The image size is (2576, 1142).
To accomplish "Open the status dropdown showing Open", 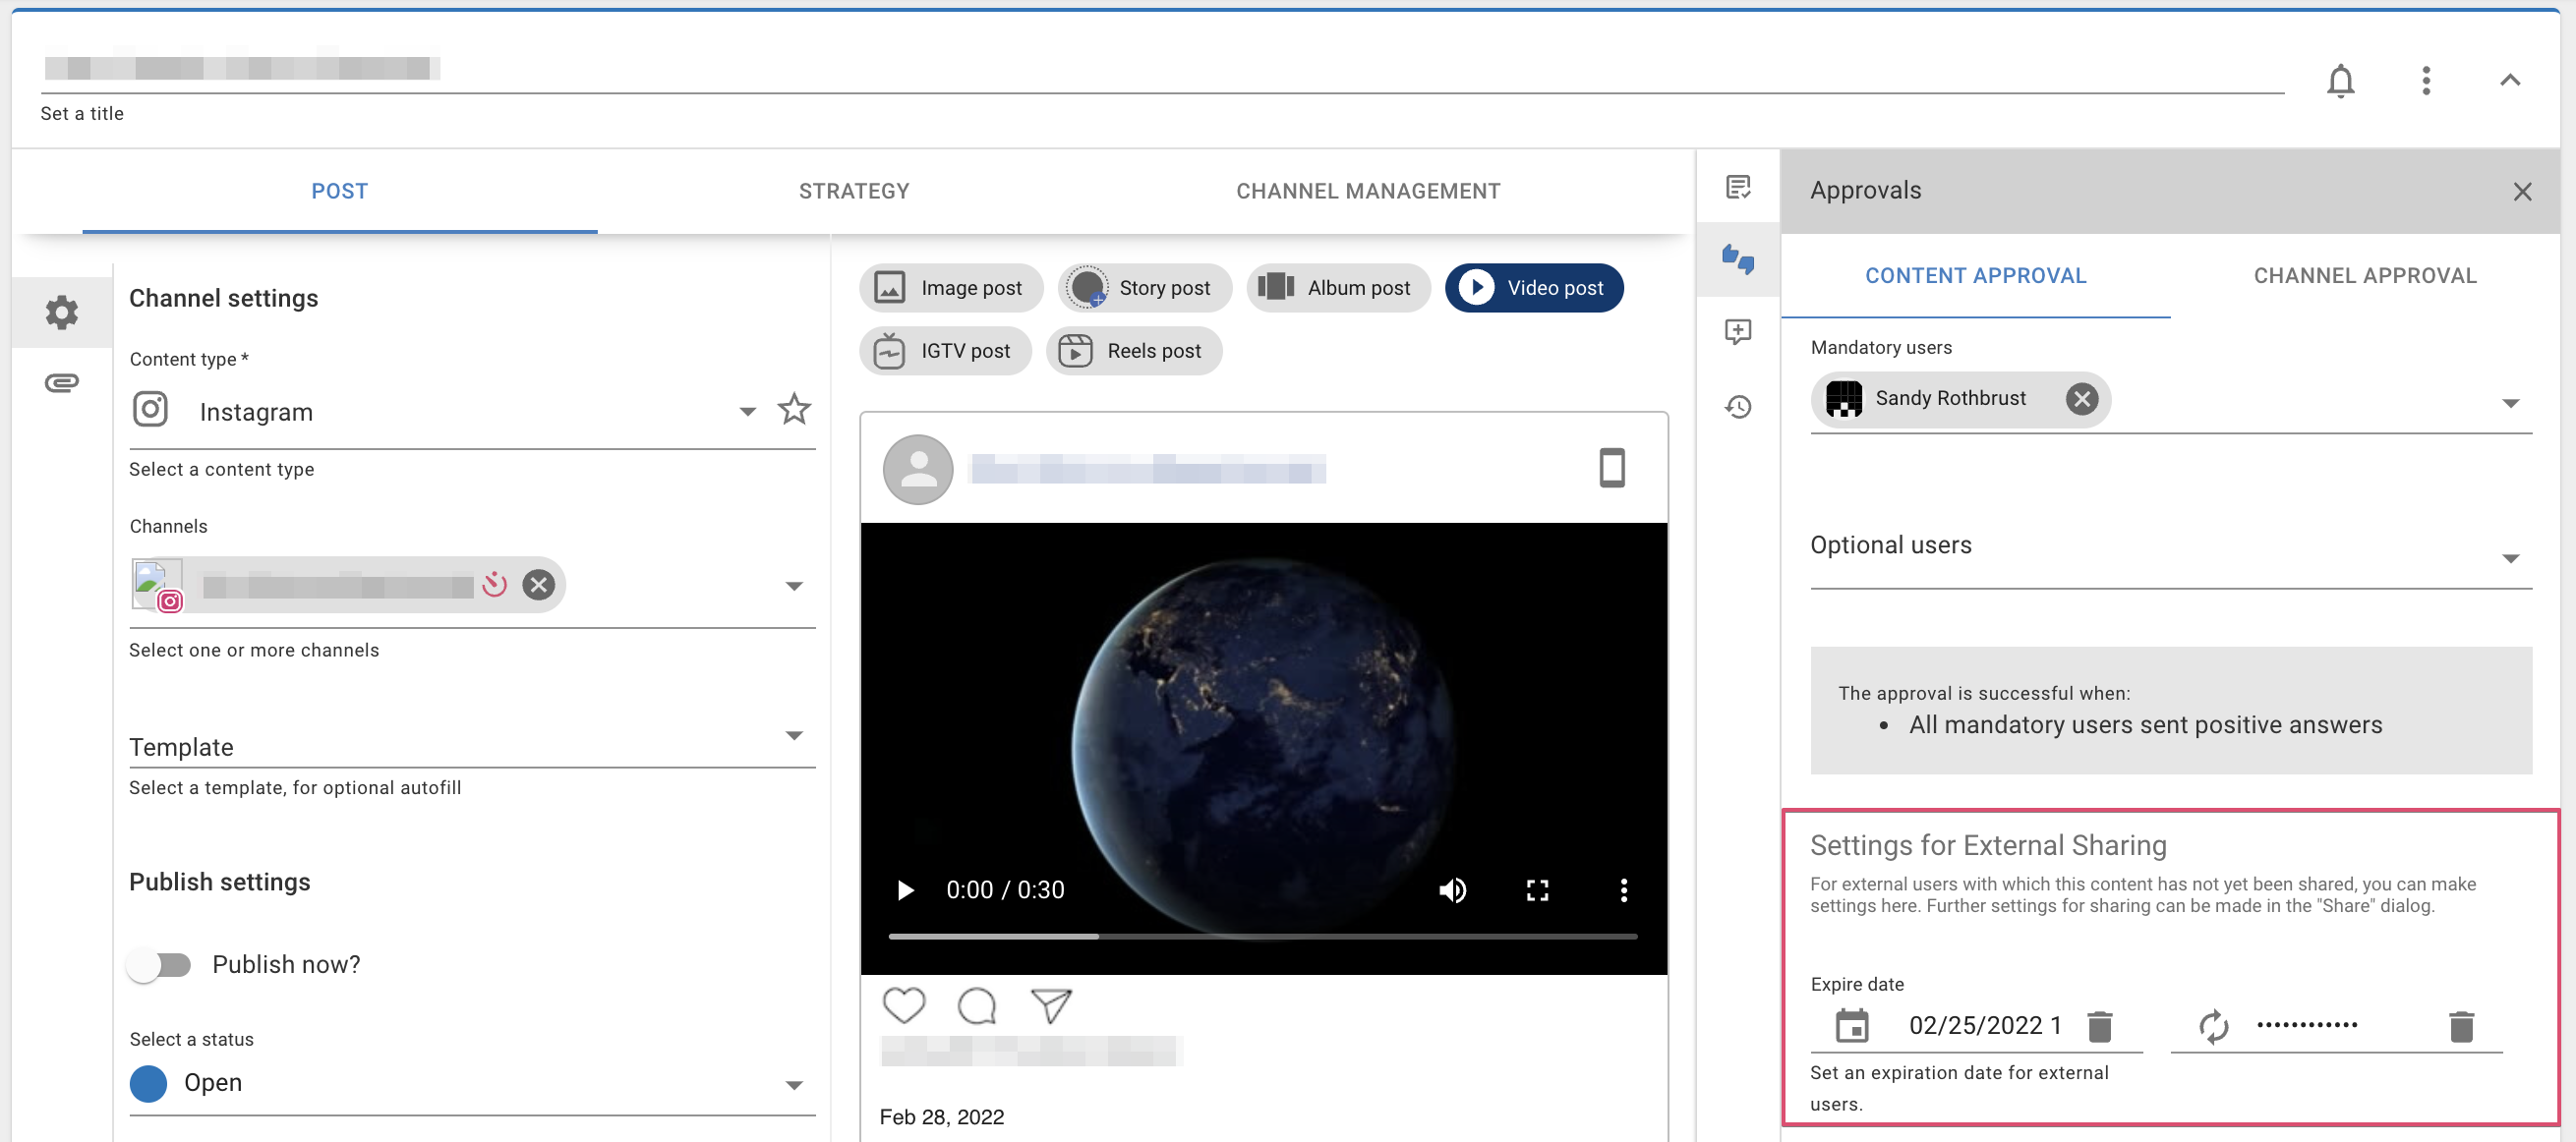I will point(472,1083).
